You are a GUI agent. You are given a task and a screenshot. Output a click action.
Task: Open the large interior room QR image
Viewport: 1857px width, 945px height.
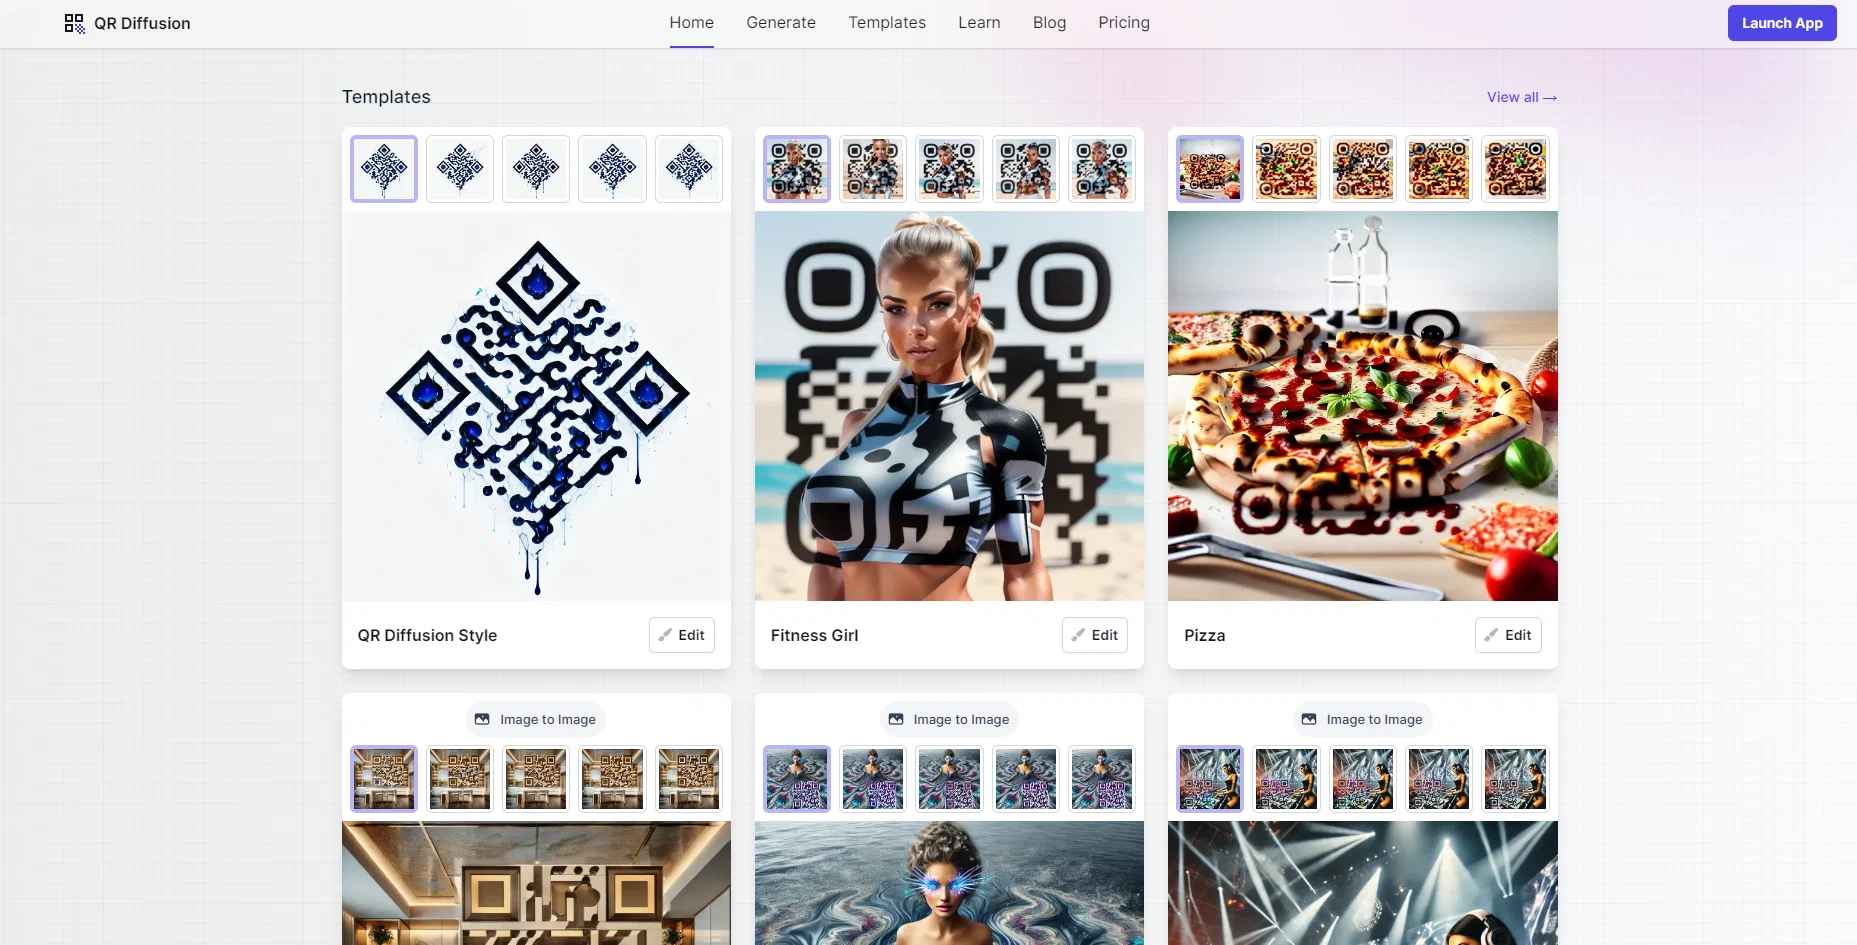pos(536,883)
